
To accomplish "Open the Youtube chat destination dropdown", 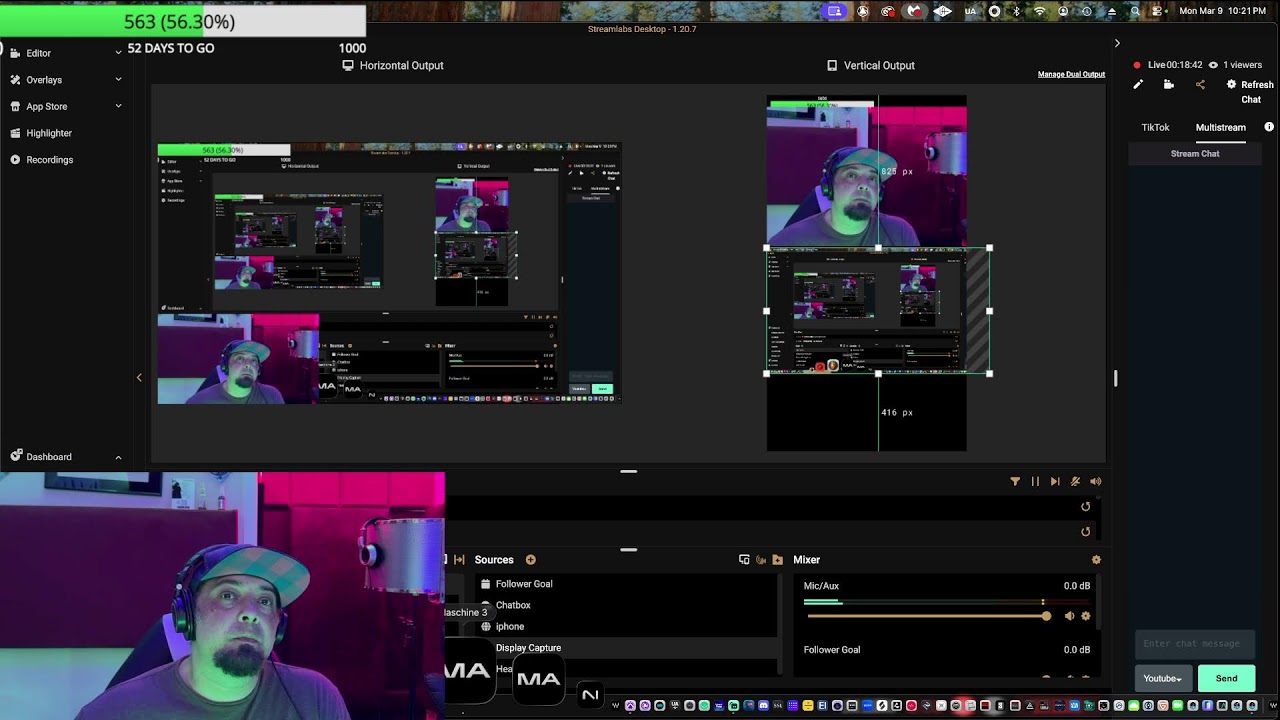I will pyautogui.click(x=1163, y=678).
